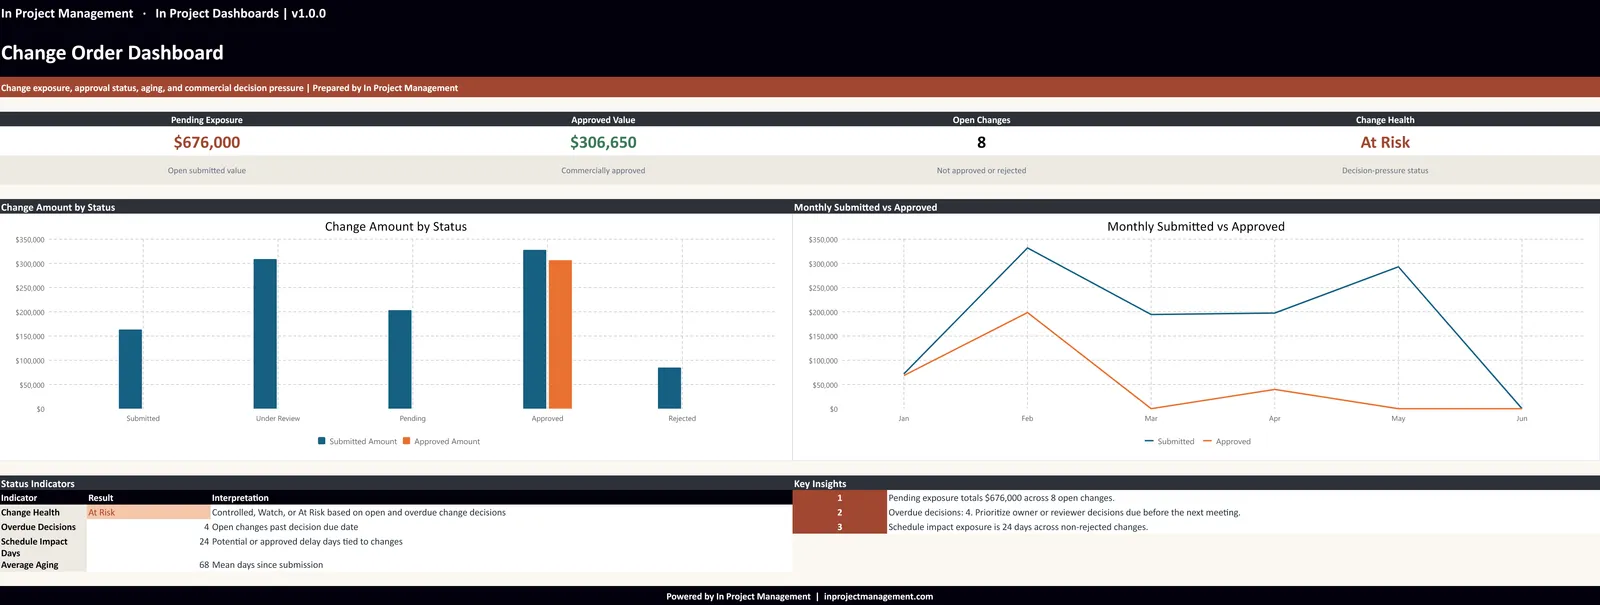Screen dimensions: 1600x605
Task: Click the Submitted status bar in chart
Action: coord(130,369)
